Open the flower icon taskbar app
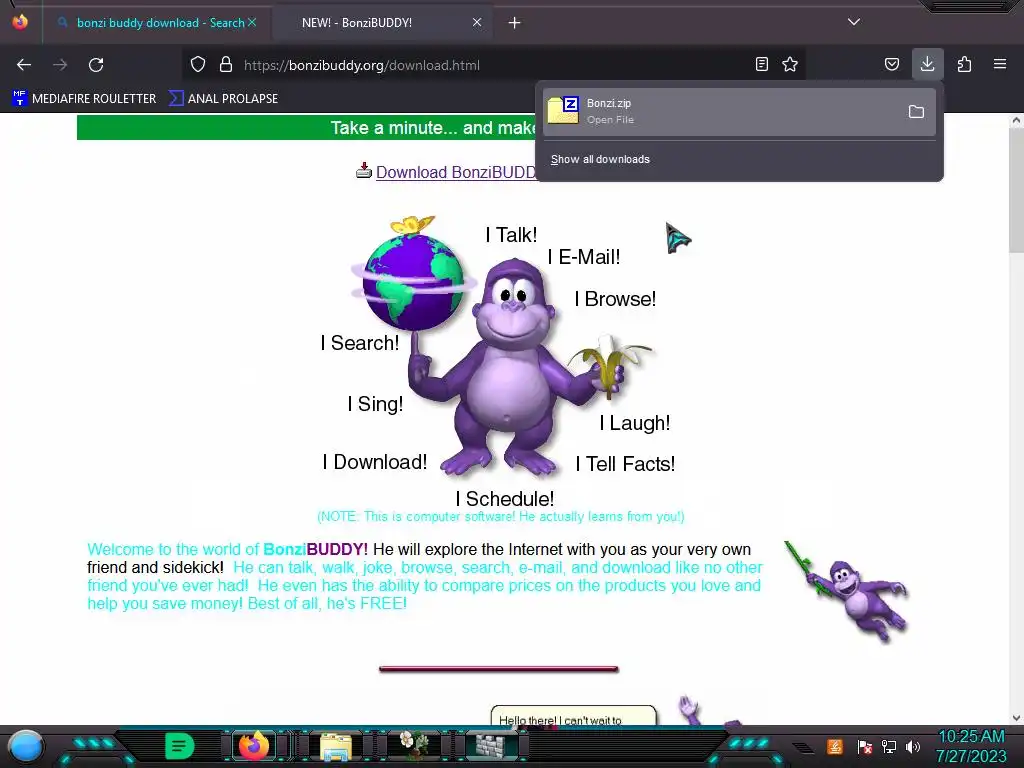Screen dimensions: 1024x768 point(414,744)
